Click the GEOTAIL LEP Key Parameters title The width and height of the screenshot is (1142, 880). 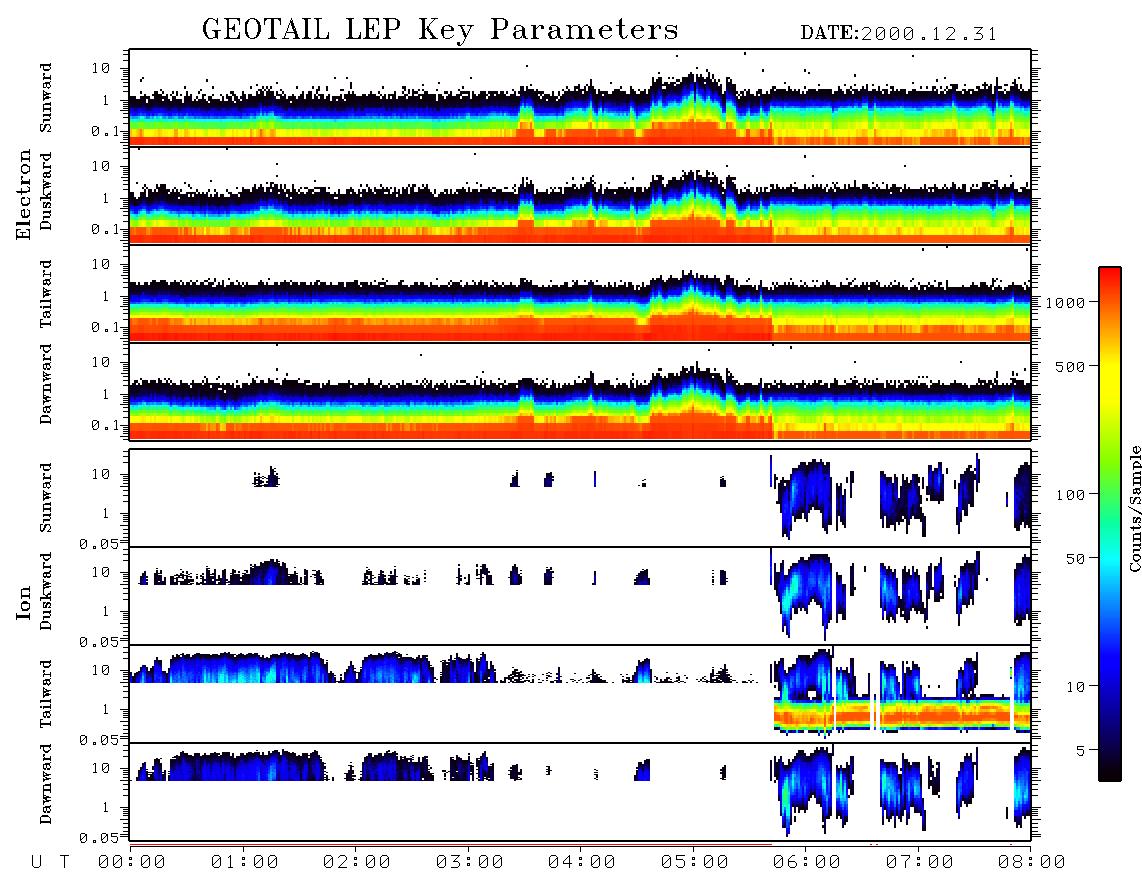pyautogui.click(x=440, y=30)
